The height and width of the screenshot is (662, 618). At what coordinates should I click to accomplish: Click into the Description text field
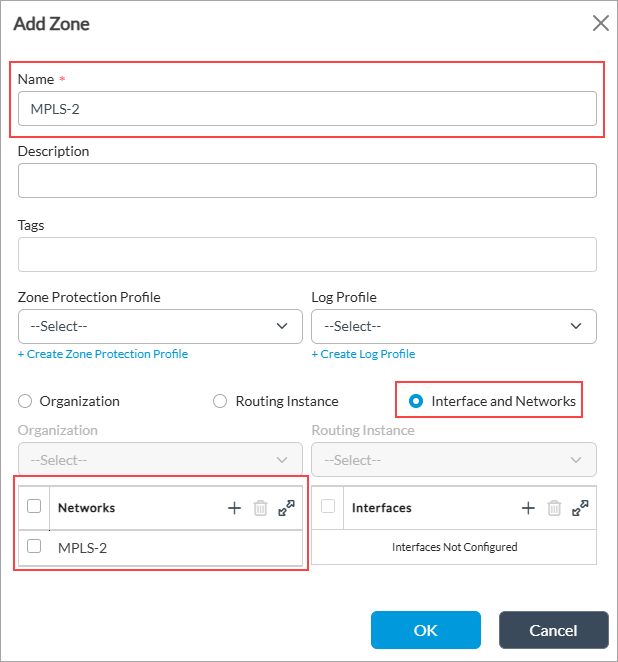(307, 181)
